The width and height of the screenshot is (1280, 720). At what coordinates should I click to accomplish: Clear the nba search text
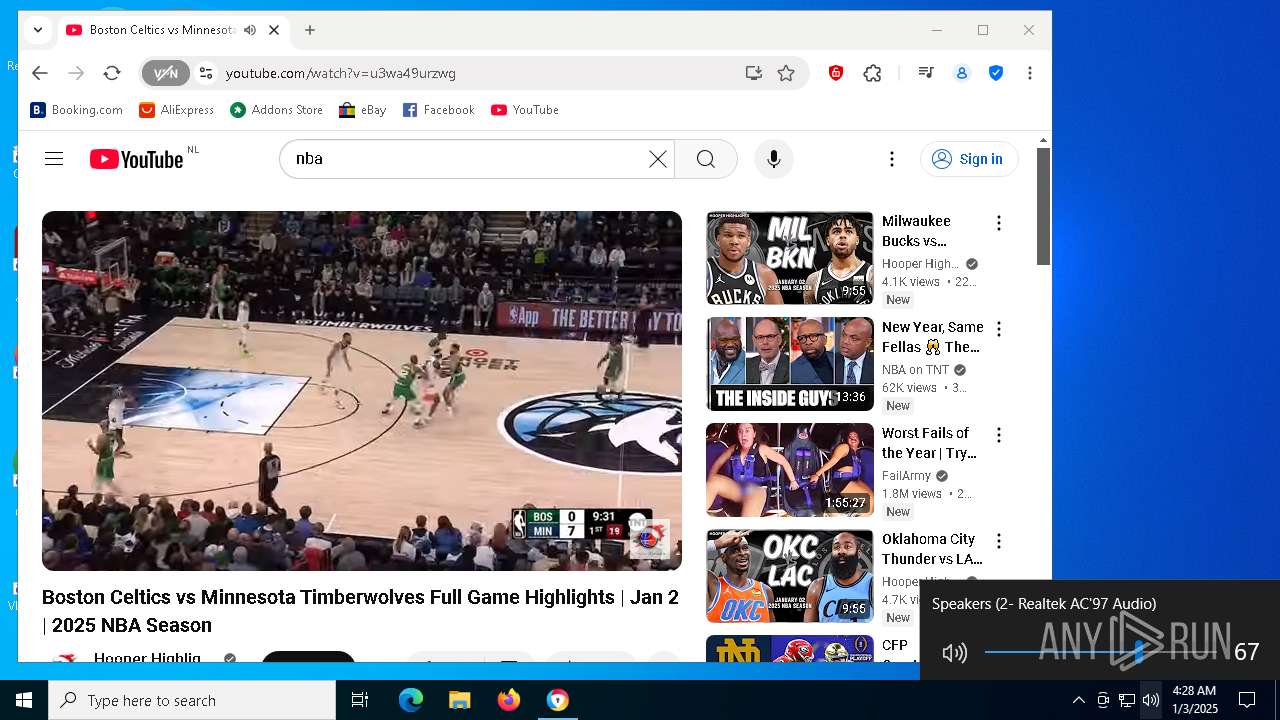[x=657, y=159]
